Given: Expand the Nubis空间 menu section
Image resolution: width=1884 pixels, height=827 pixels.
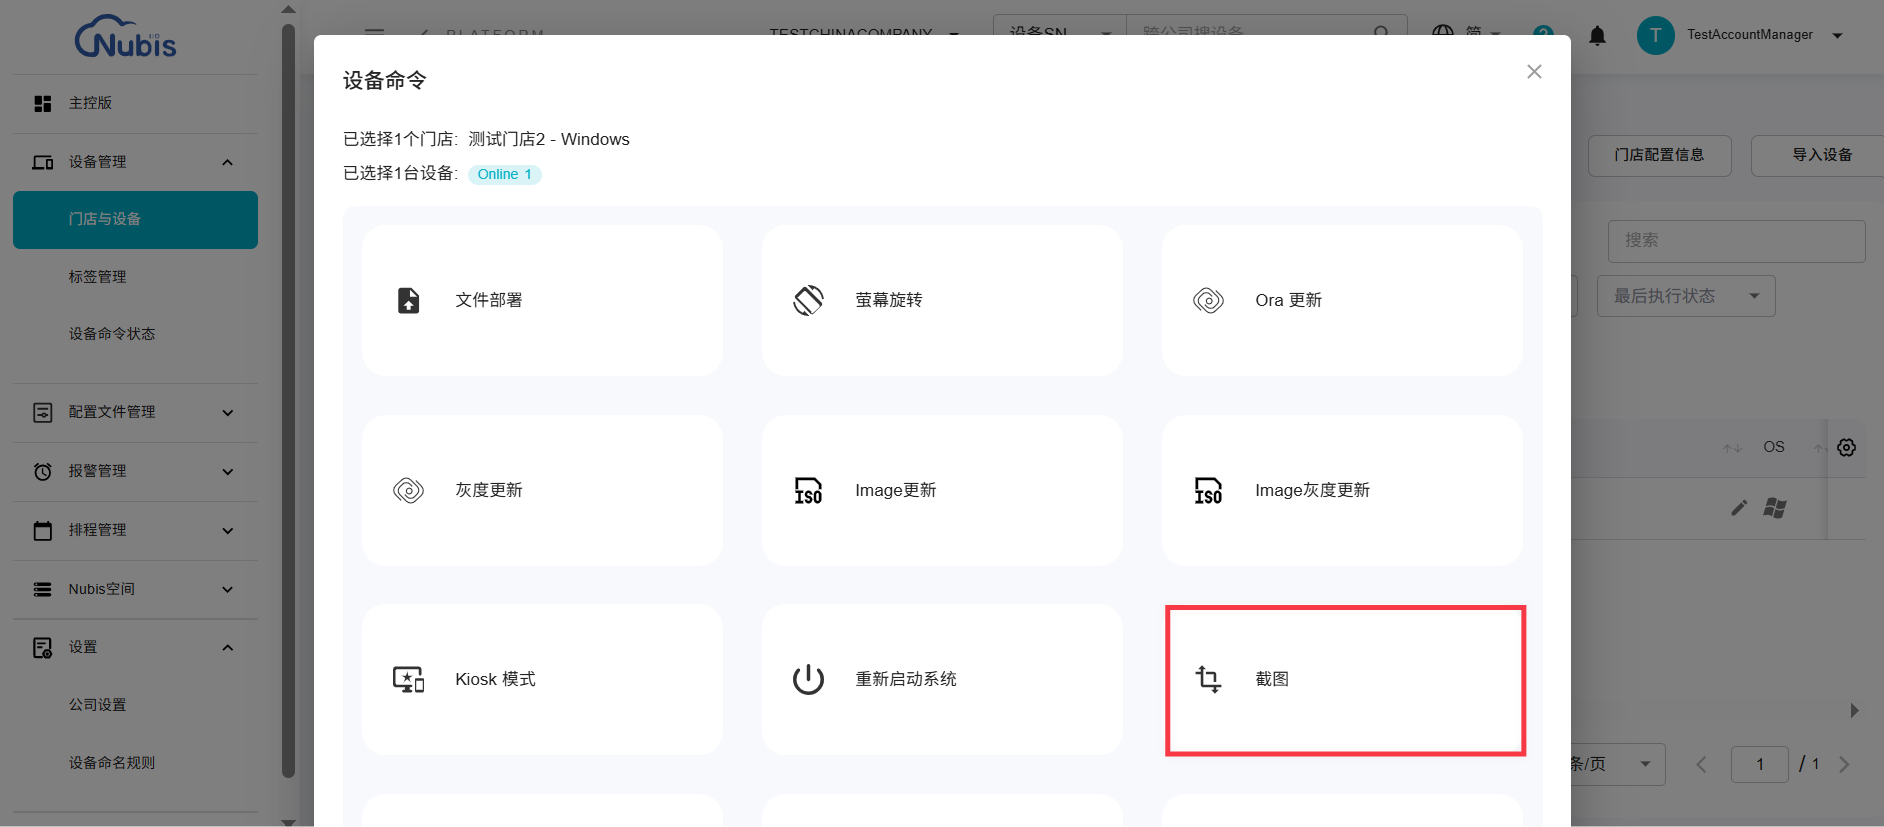Looking at the screenshot, I should (228, 589).
